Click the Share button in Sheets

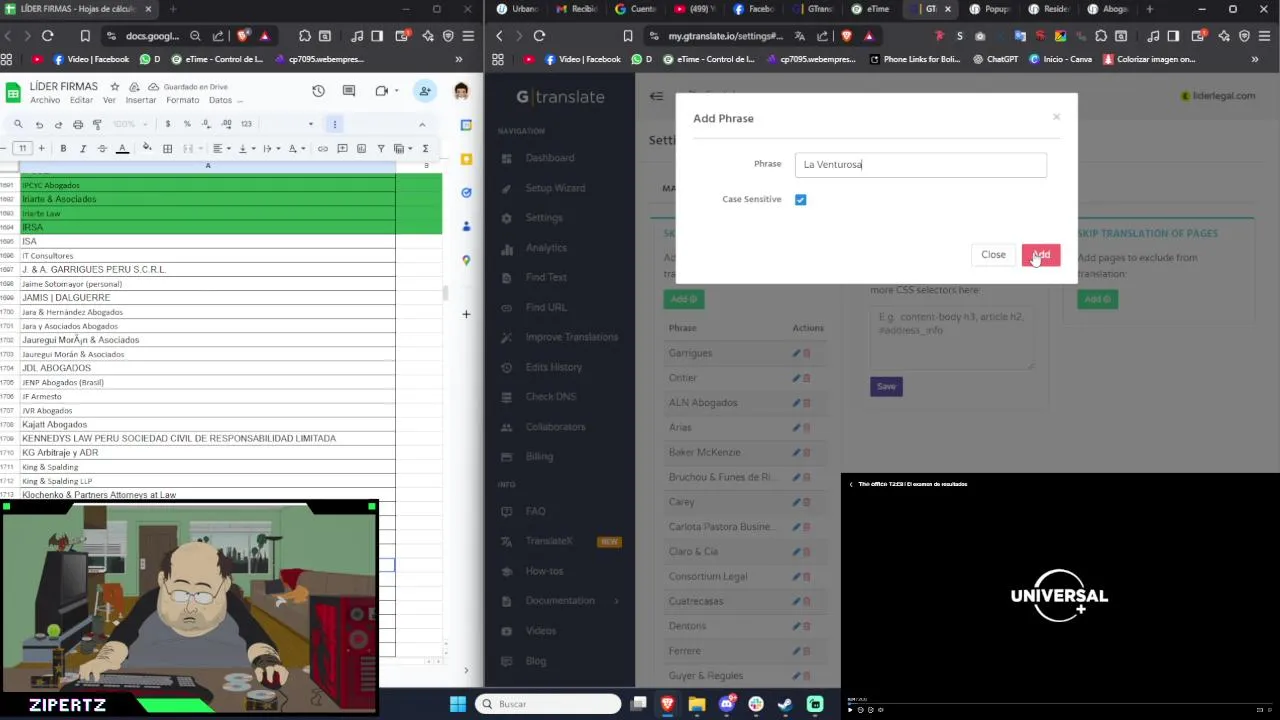(x=425, y=91)
